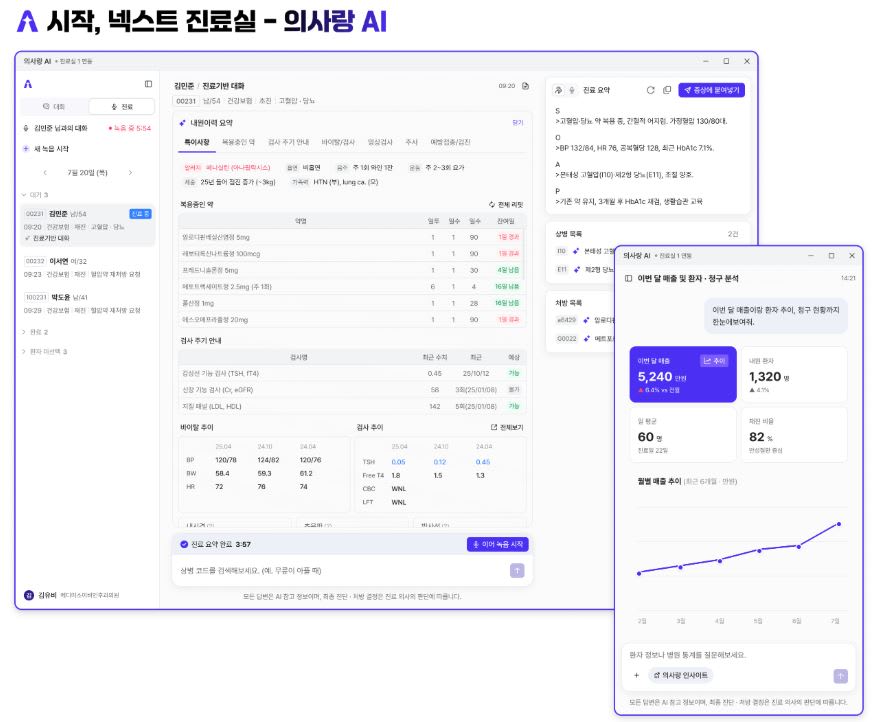Image resolution: width=875 pixels, height=722 pixels.
Task: Click plus attach icon in insight chat
Action: tap(636, 676)
